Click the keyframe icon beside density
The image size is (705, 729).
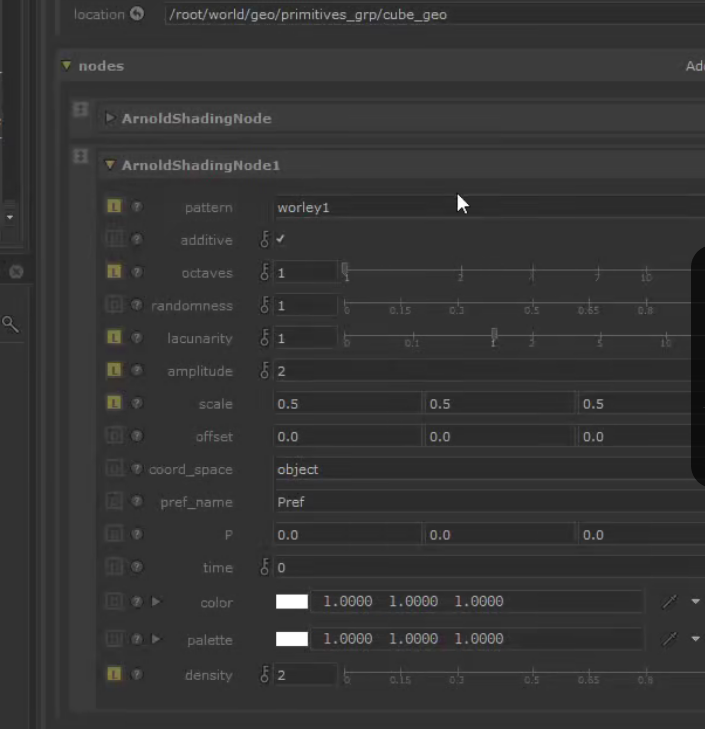pyautogui.click(x=265, y=675)
